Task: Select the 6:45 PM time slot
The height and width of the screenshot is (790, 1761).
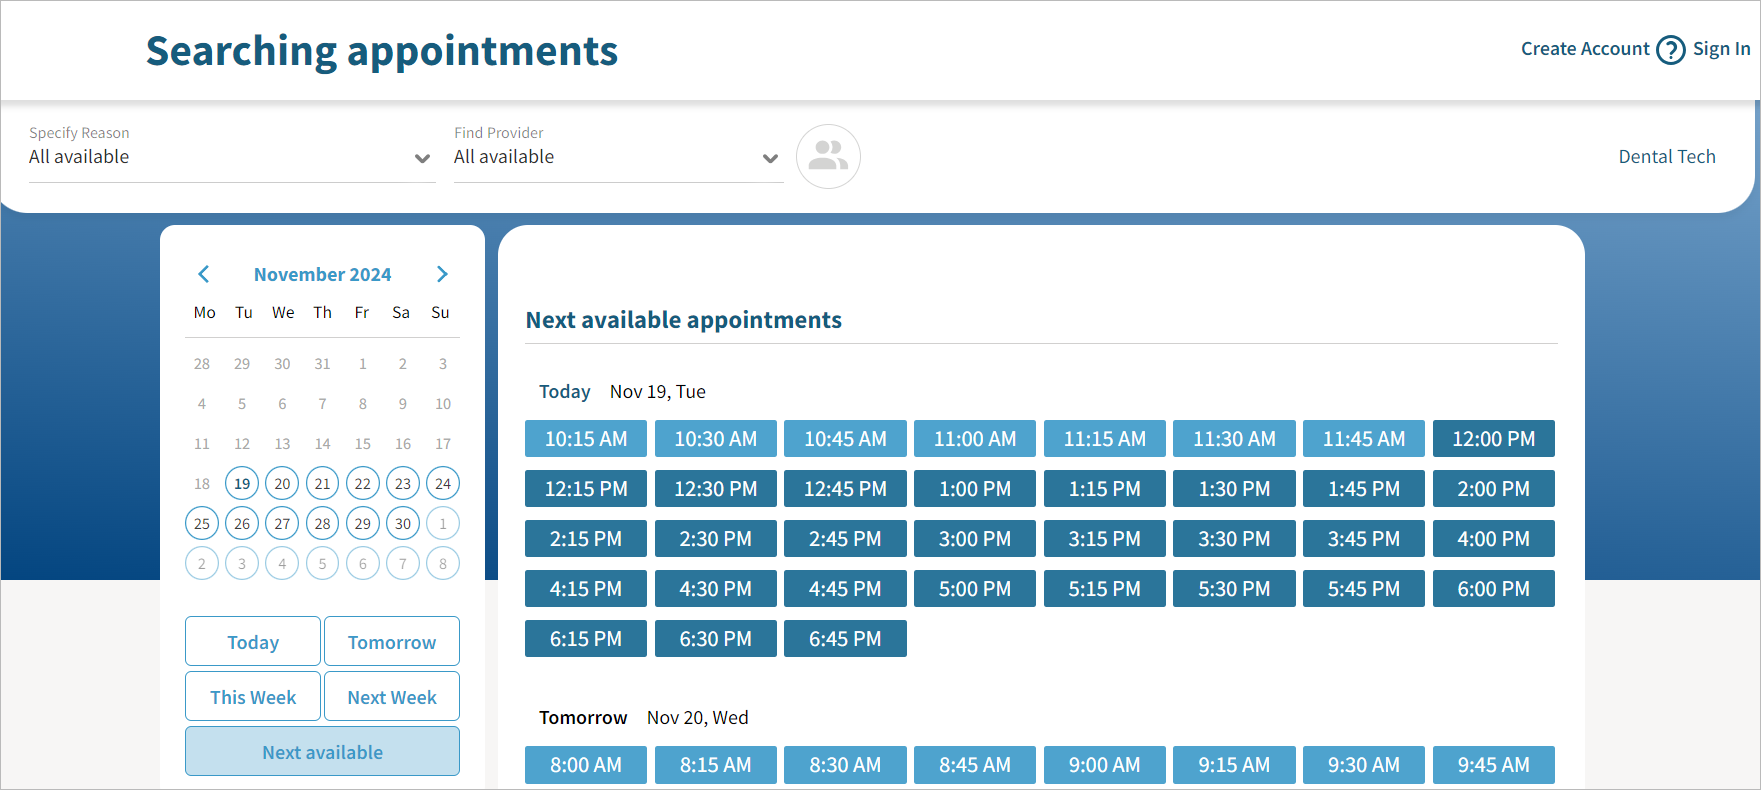Action: point(845,639)
